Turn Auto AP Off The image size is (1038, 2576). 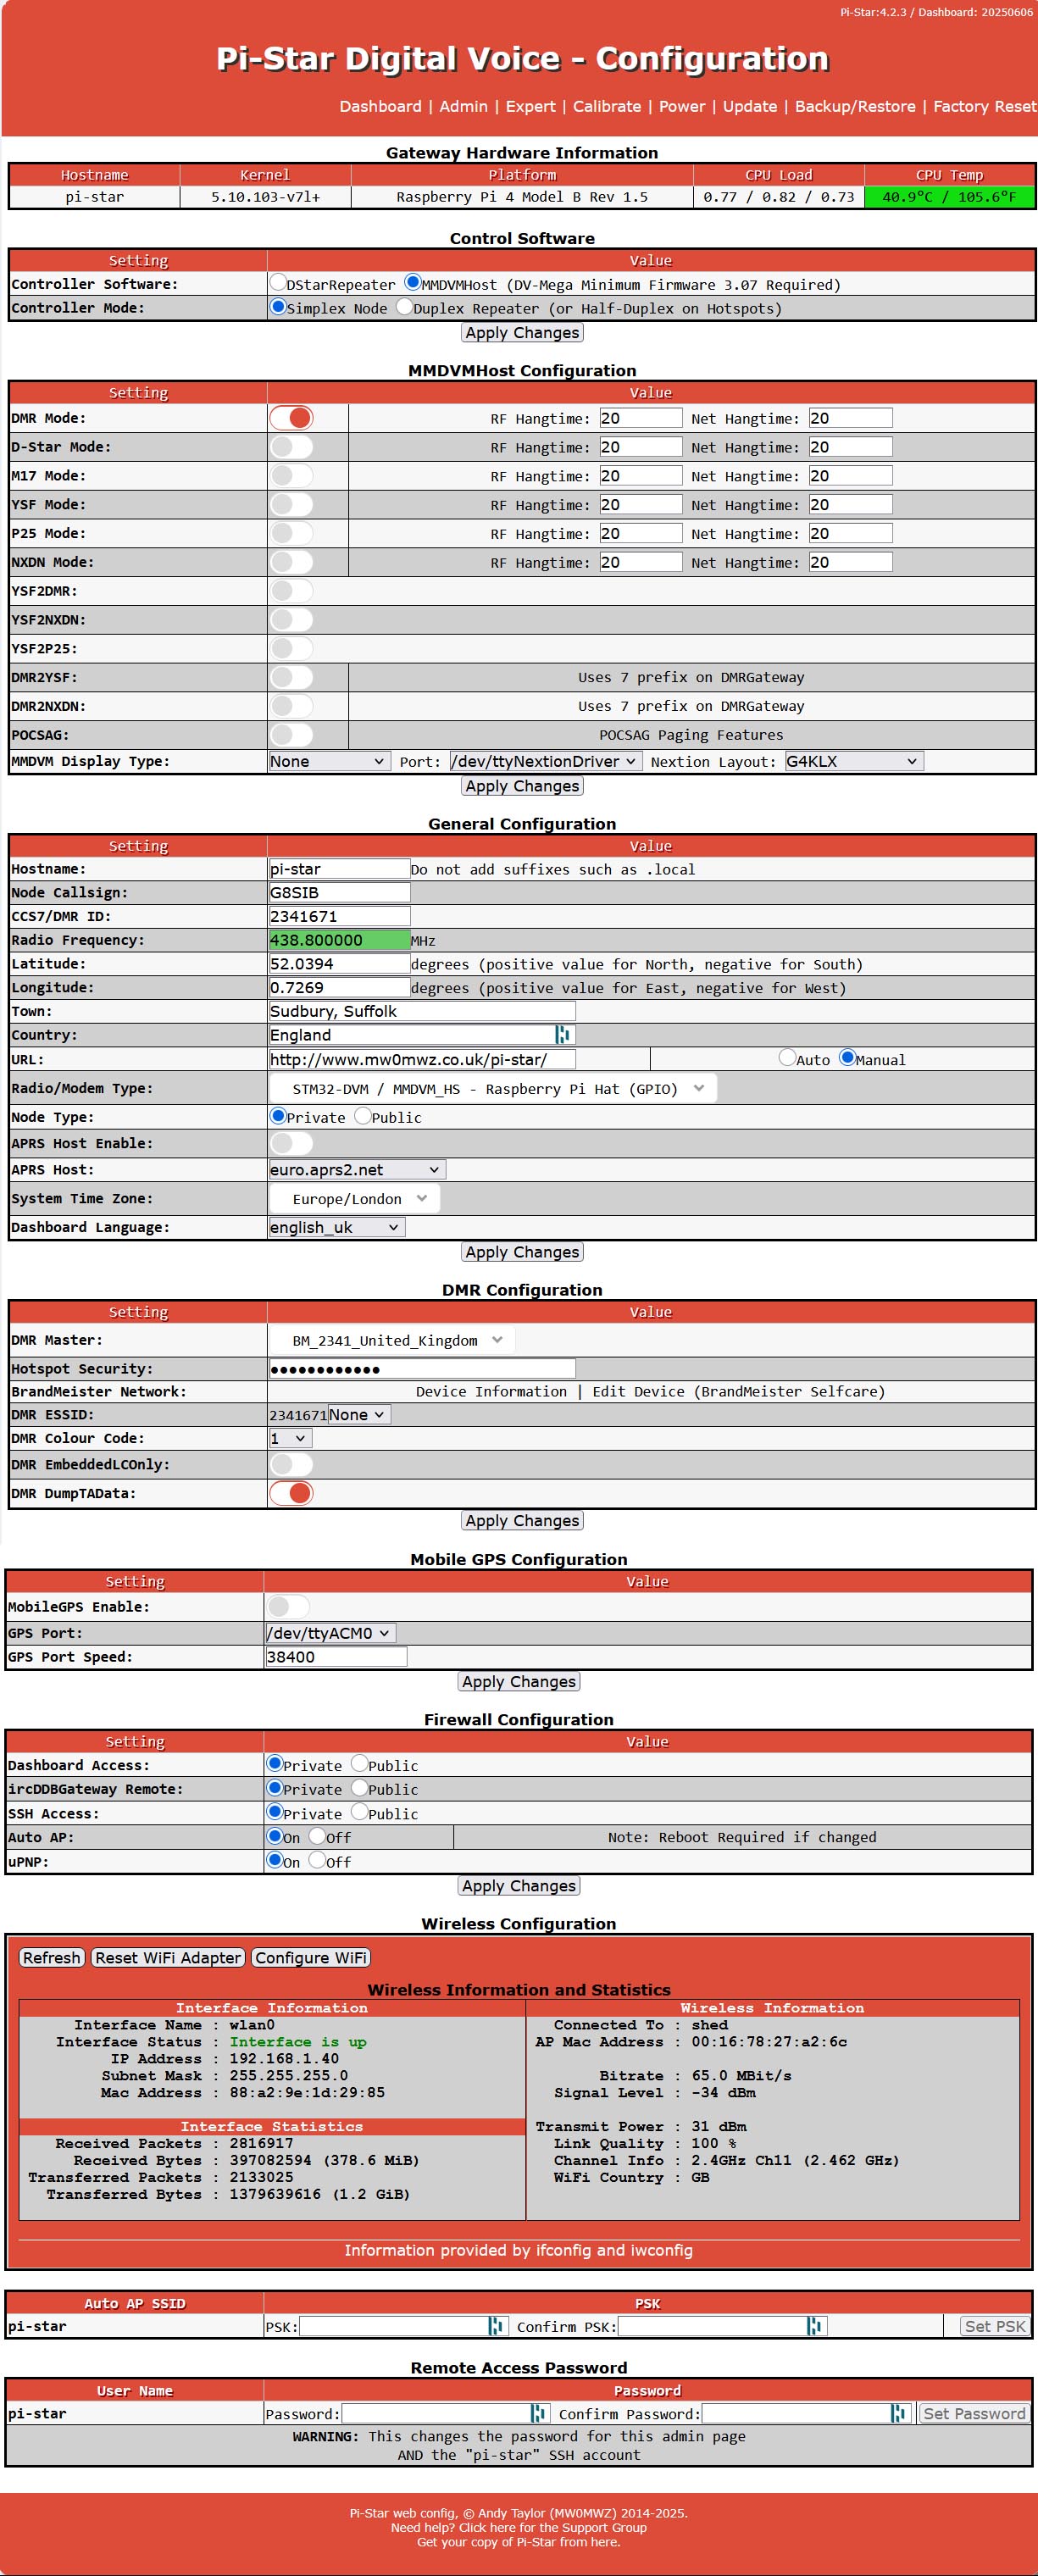[317, 1836]
